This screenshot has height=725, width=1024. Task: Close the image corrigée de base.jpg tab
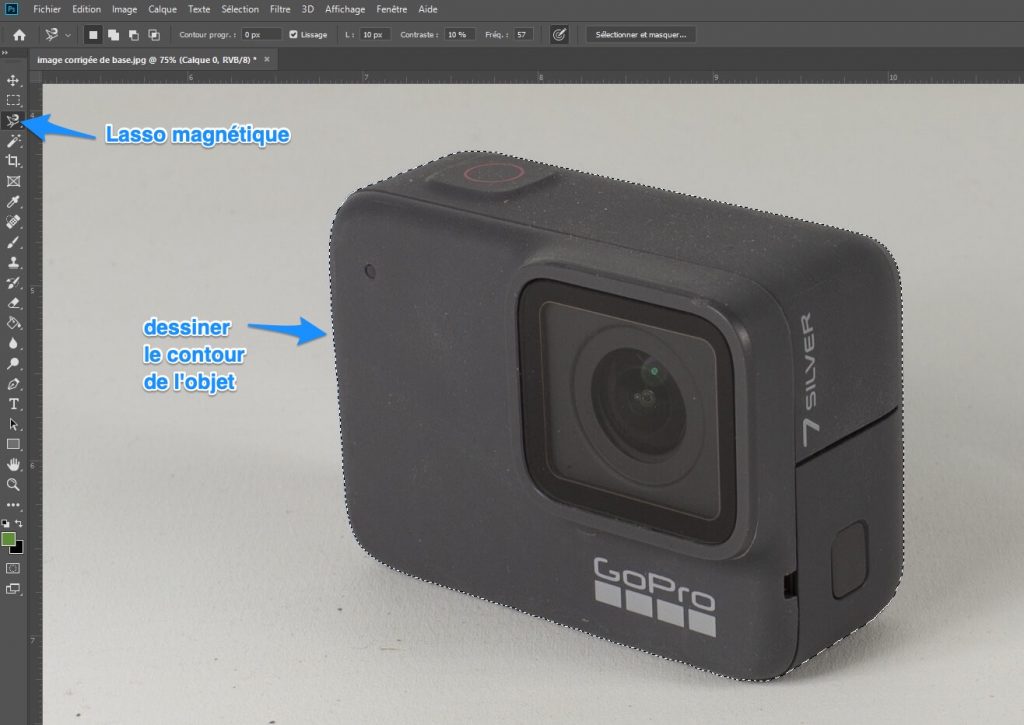(266, 59)
